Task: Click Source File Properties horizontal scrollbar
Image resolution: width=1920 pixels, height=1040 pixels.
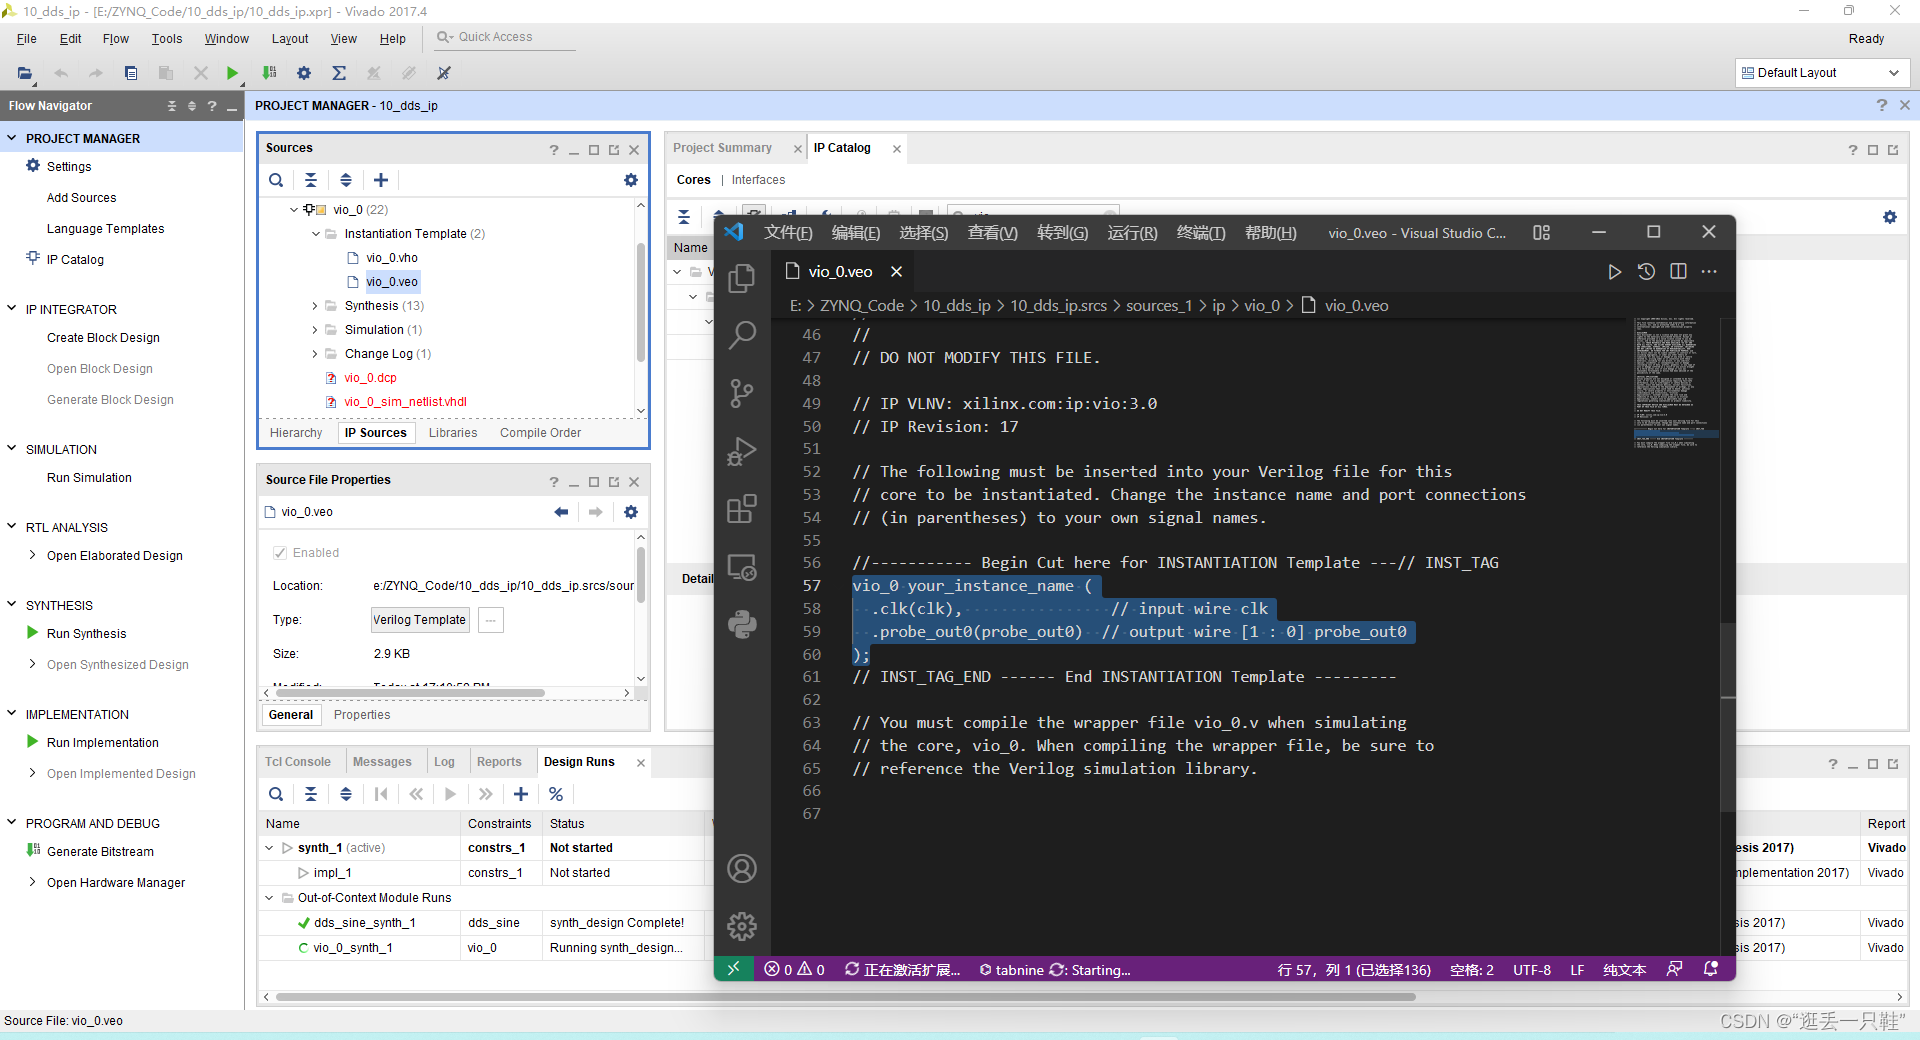Action: tap(410, 693)
